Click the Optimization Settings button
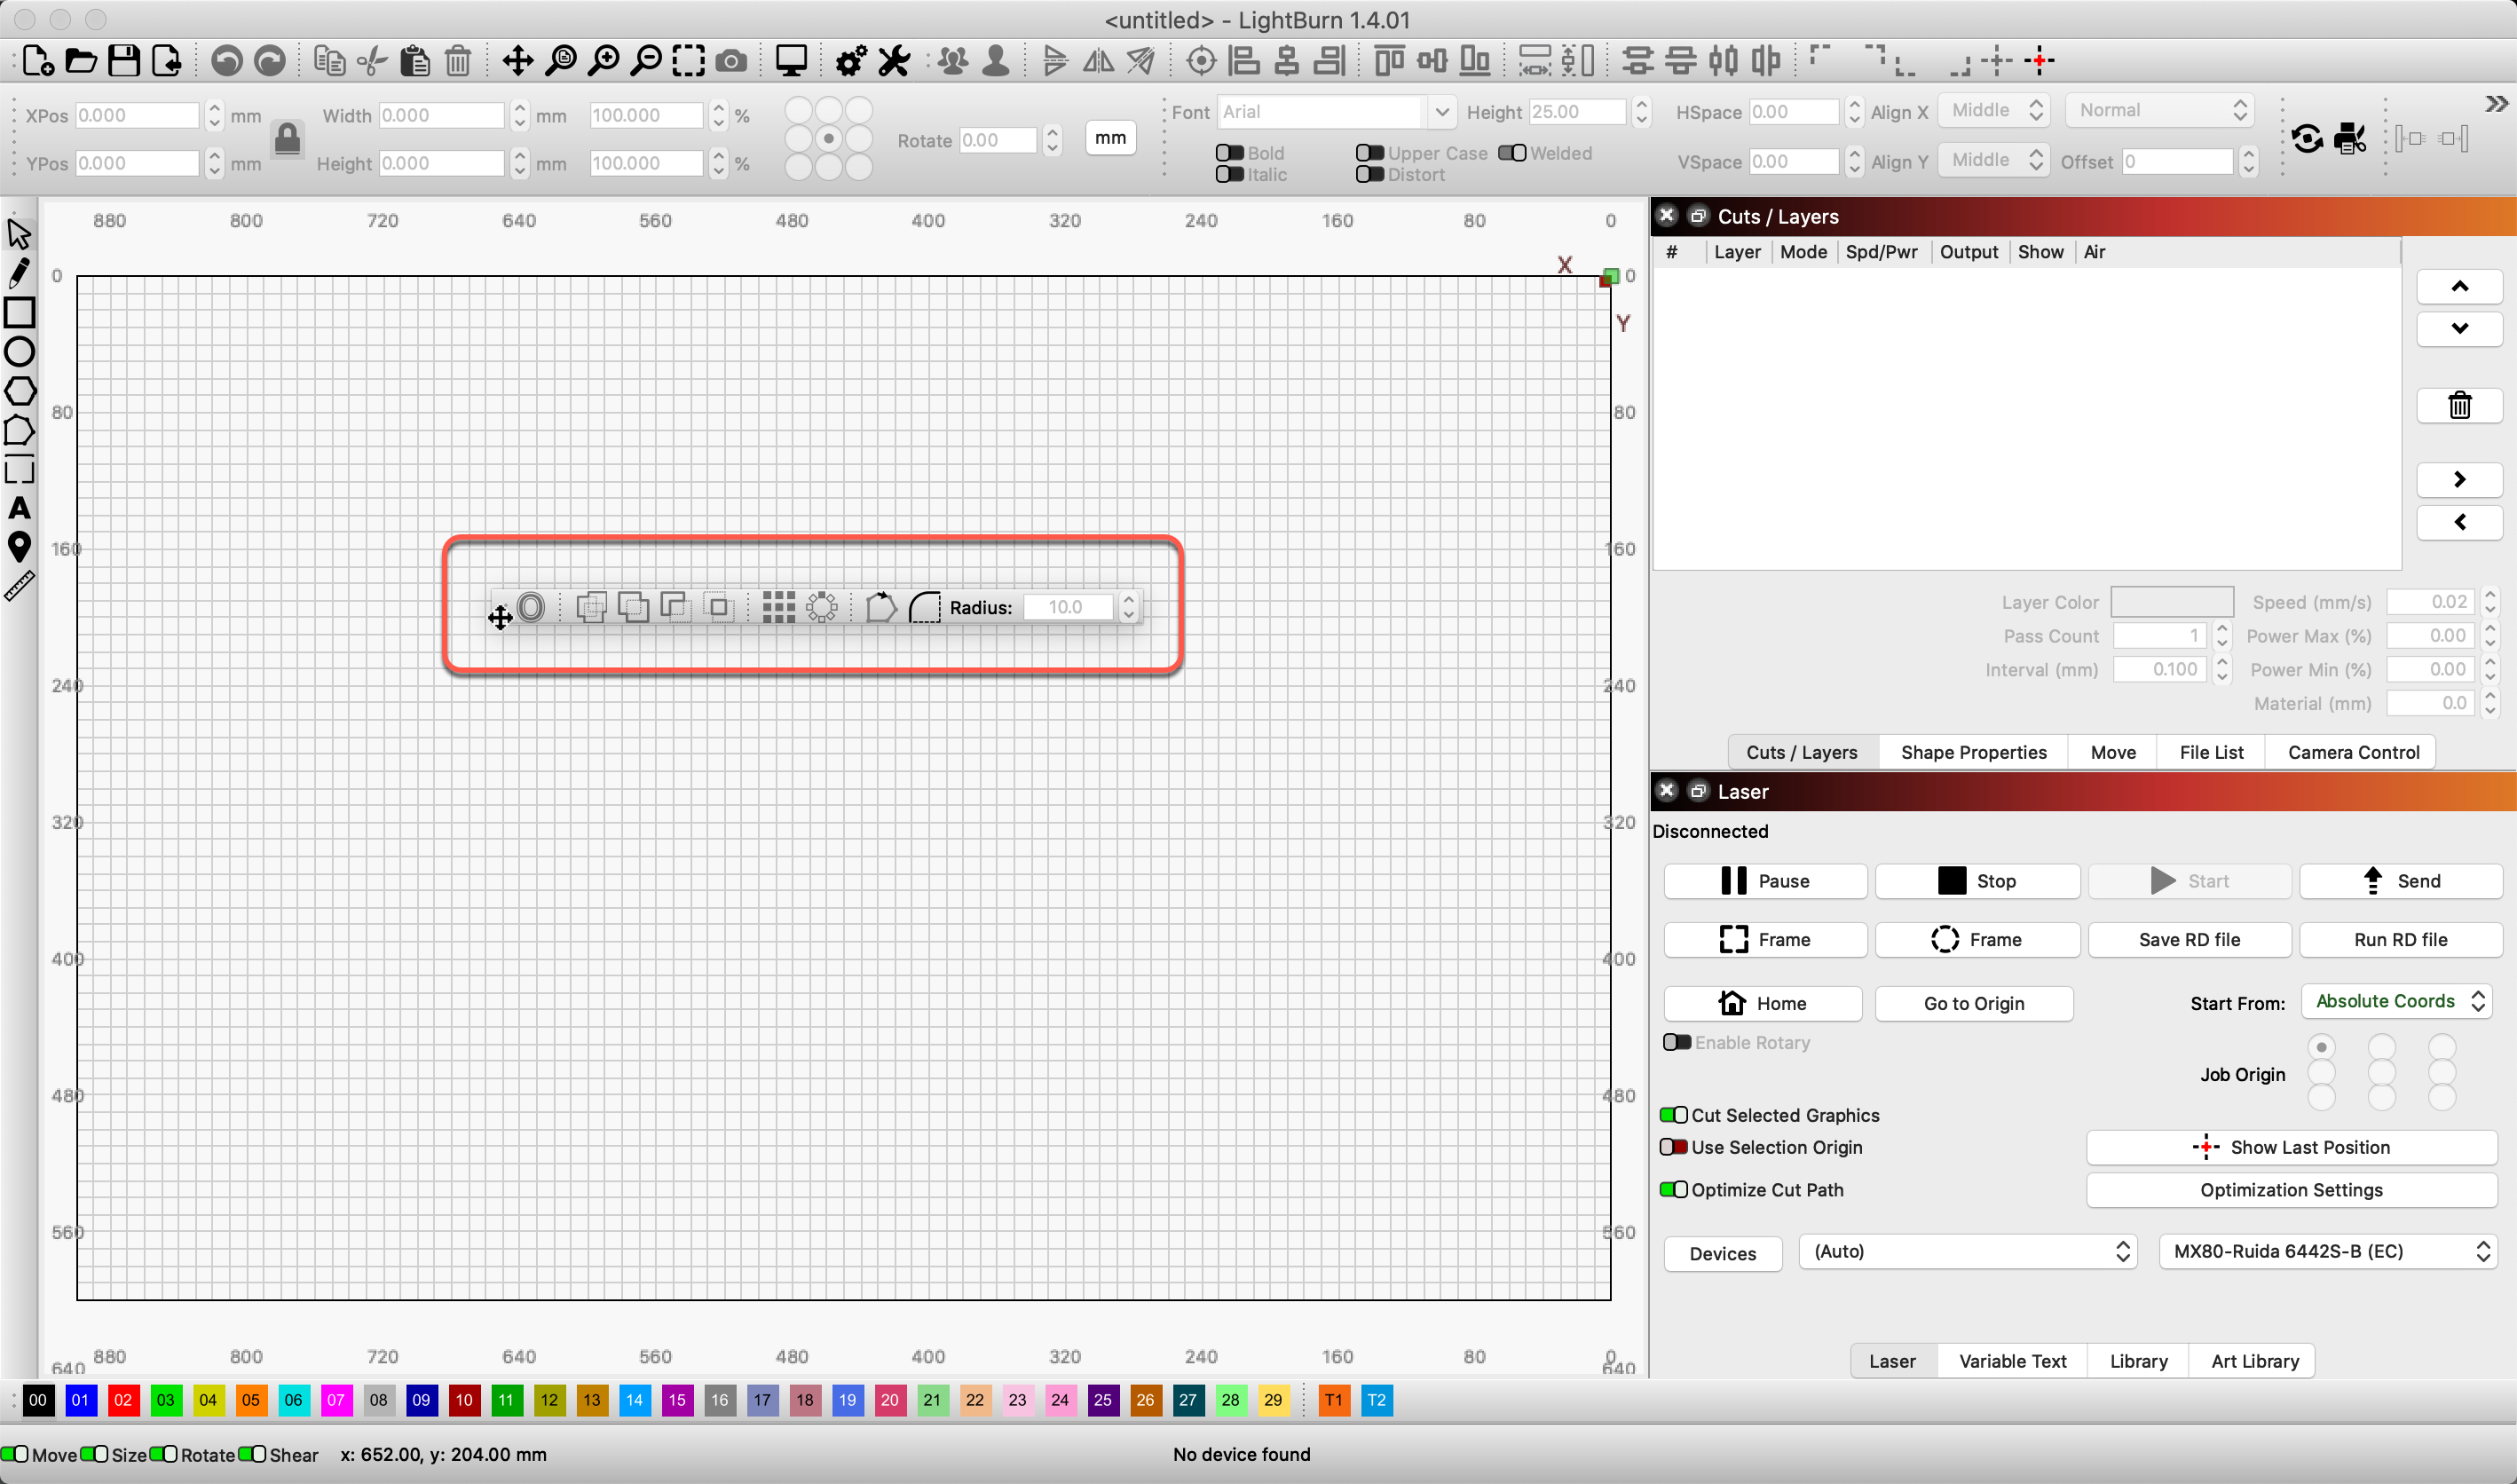The height and width of the screenshot is (1484, 2517). (2291, 1190)
